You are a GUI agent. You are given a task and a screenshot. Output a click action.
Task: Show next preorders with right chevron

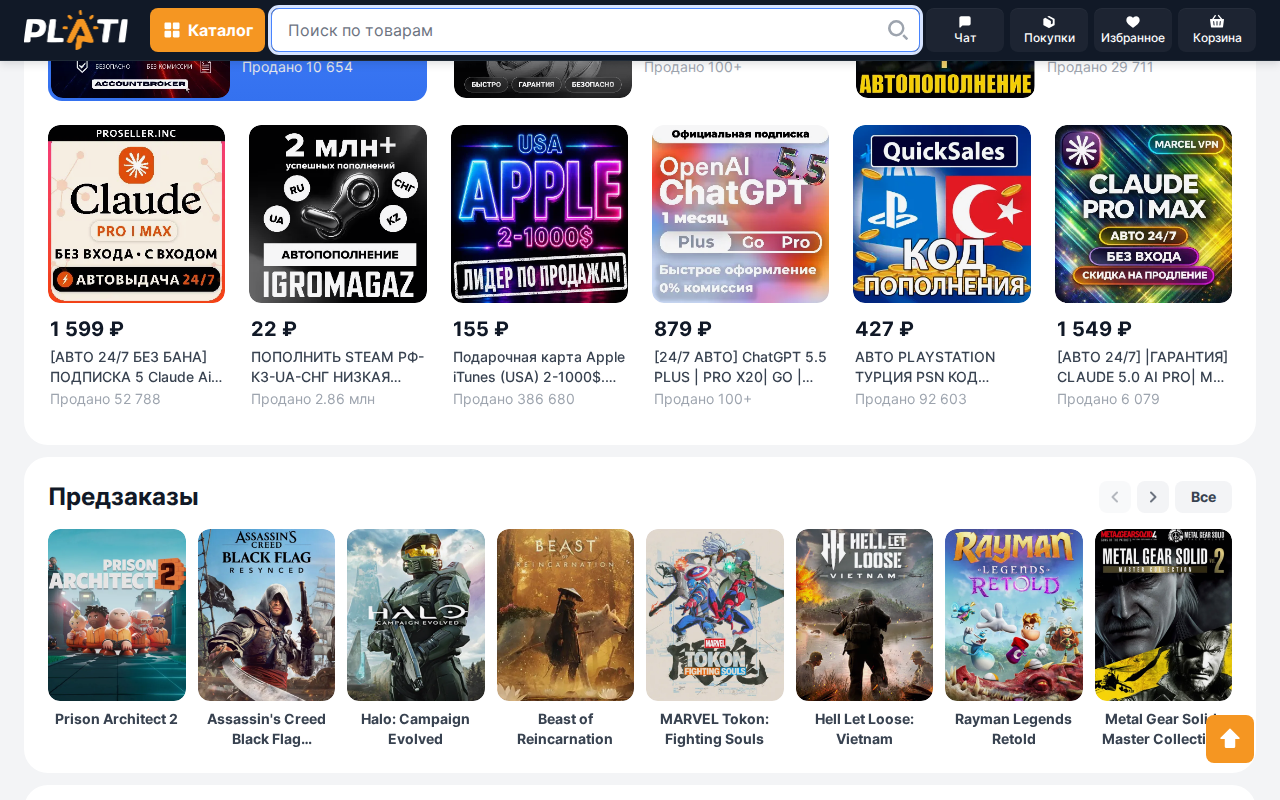click(x=1153, y=497)
